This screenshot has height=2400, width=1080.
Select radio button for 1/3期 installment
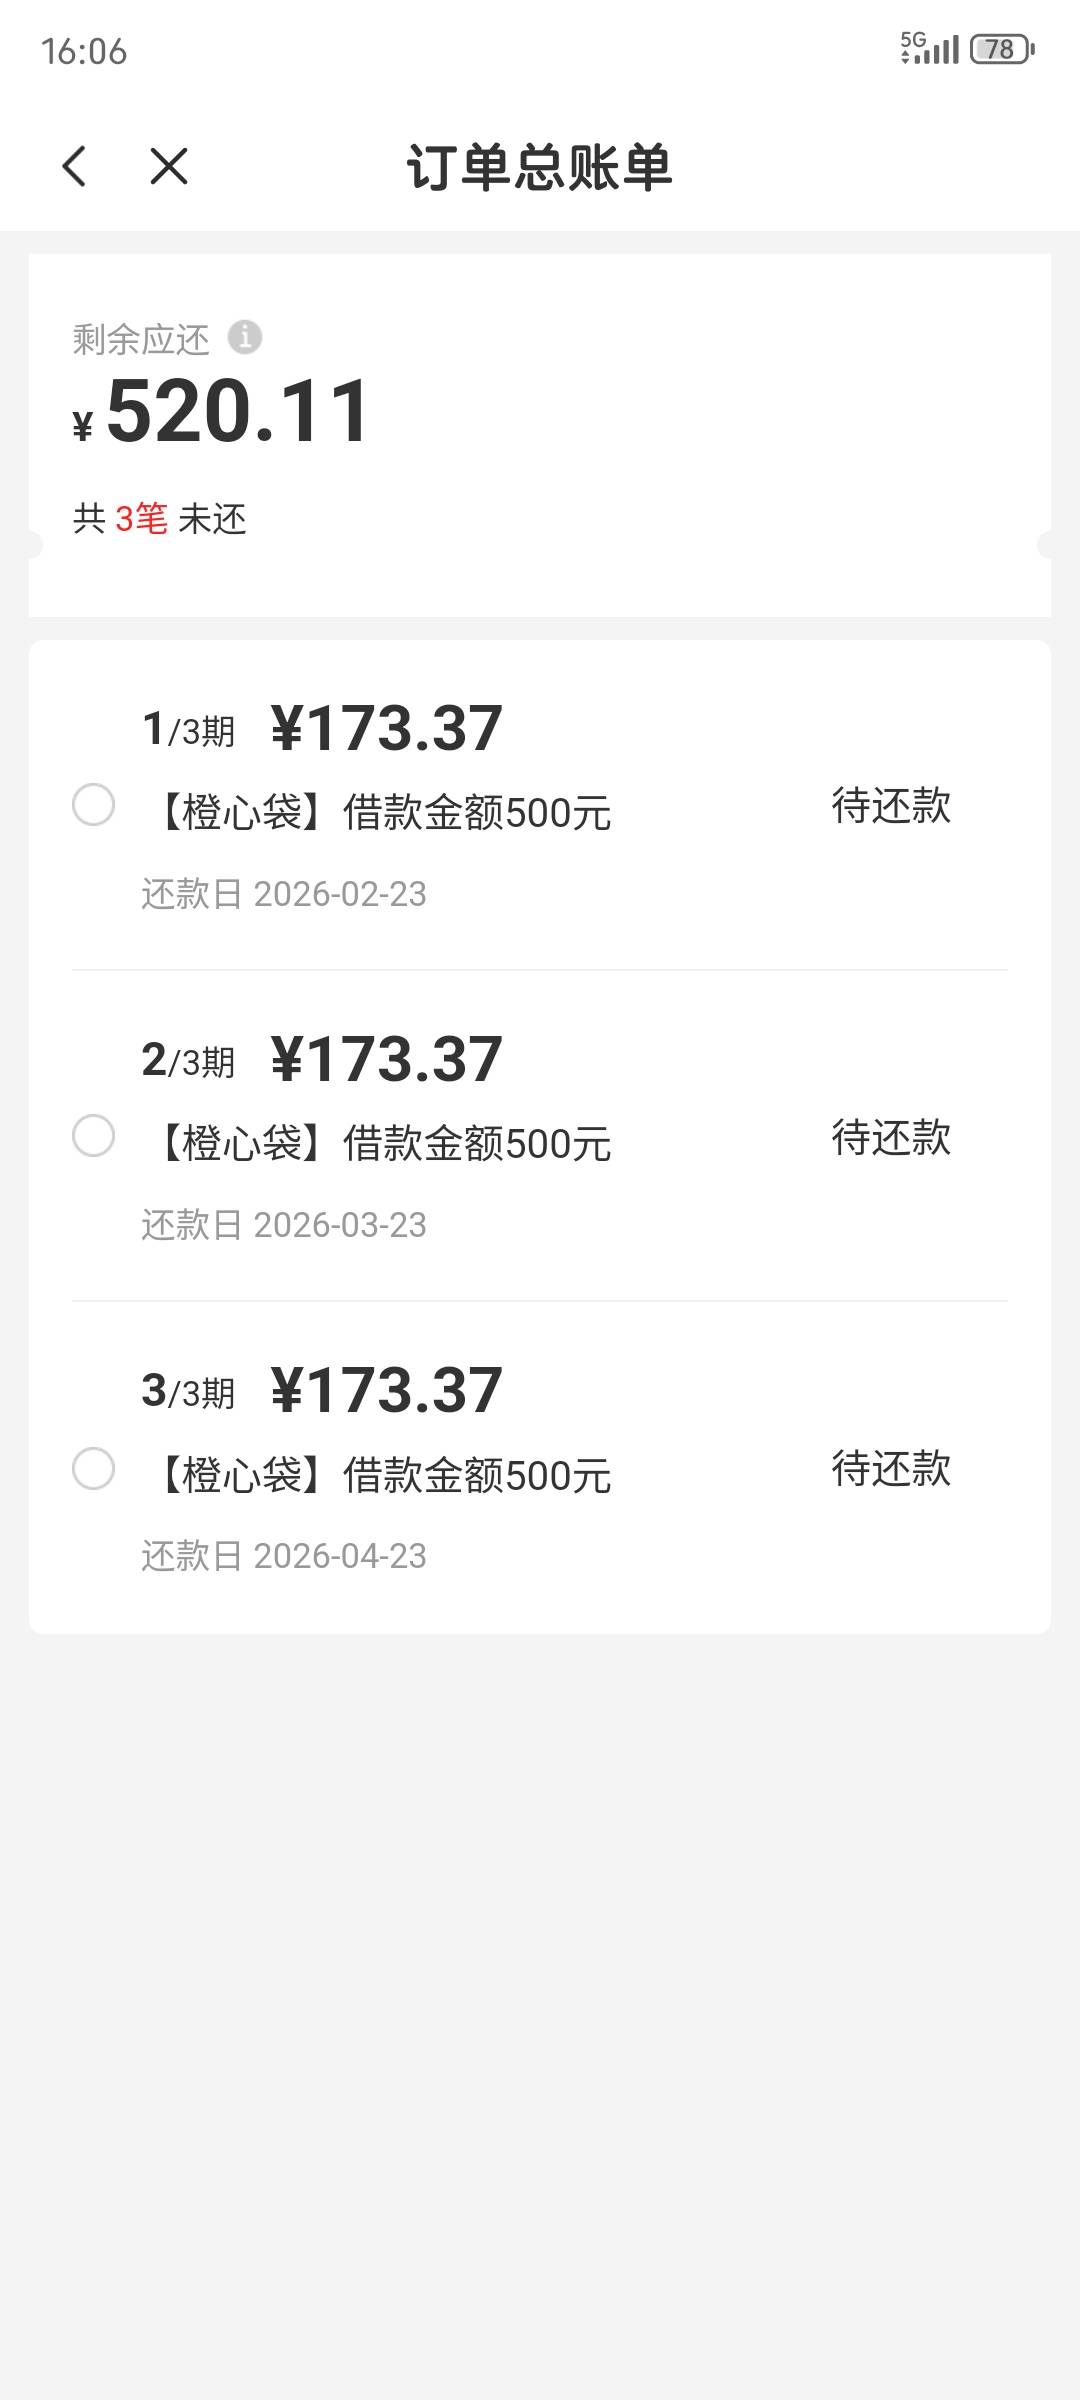[94, 805]
